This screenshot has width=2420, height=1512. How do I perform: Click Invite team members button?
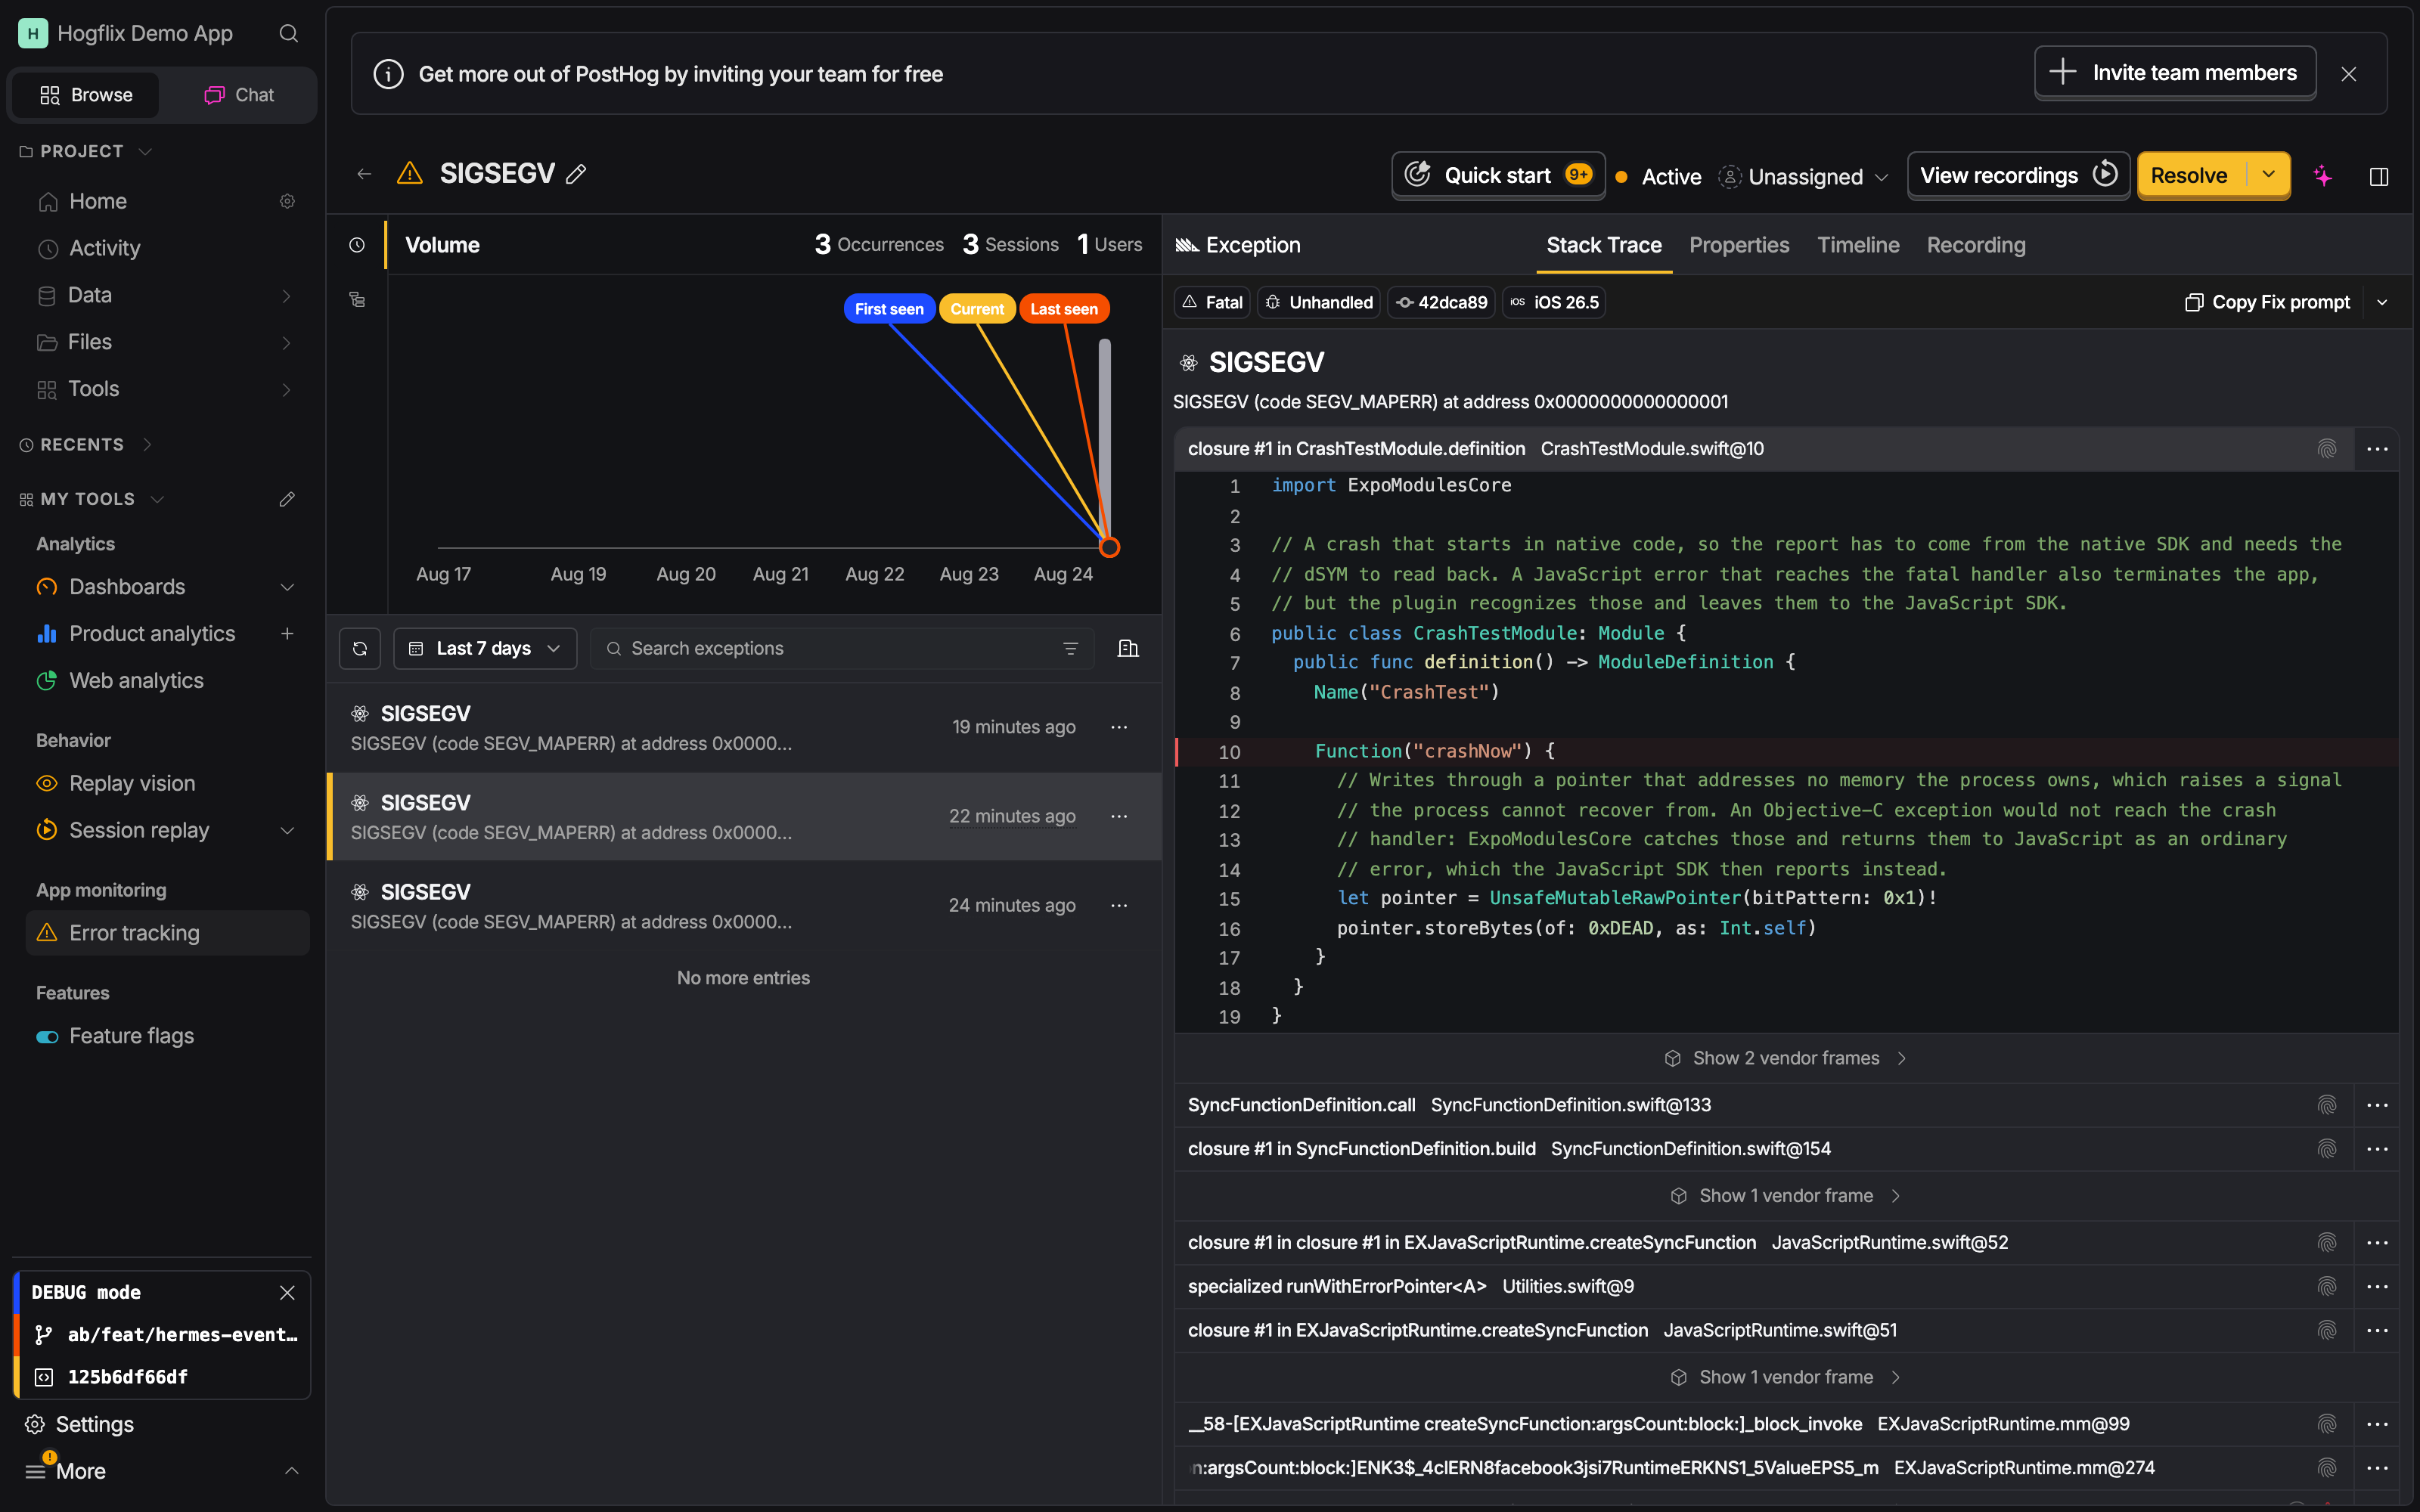(x=2175, y=73)
